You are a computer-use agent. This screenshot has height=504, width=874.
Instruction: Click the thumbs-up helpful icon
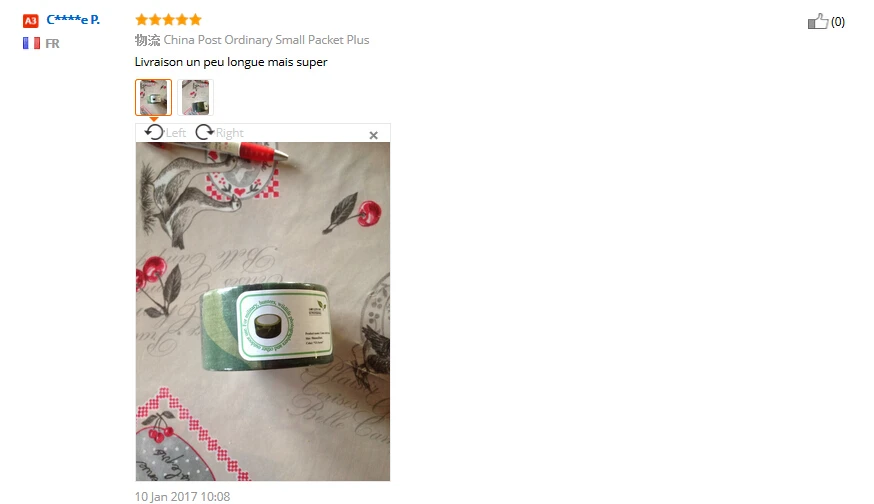(x=818, y=21)
